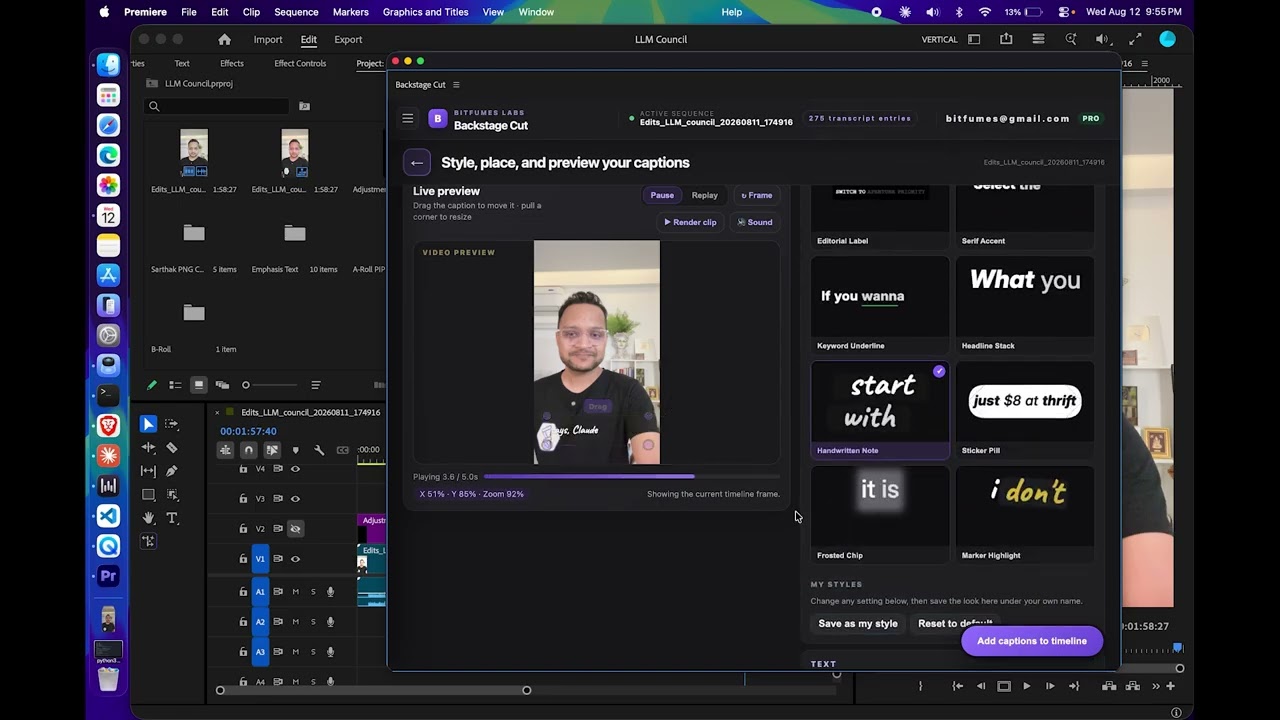Select the Track Select Forward tool

[172, 424]
